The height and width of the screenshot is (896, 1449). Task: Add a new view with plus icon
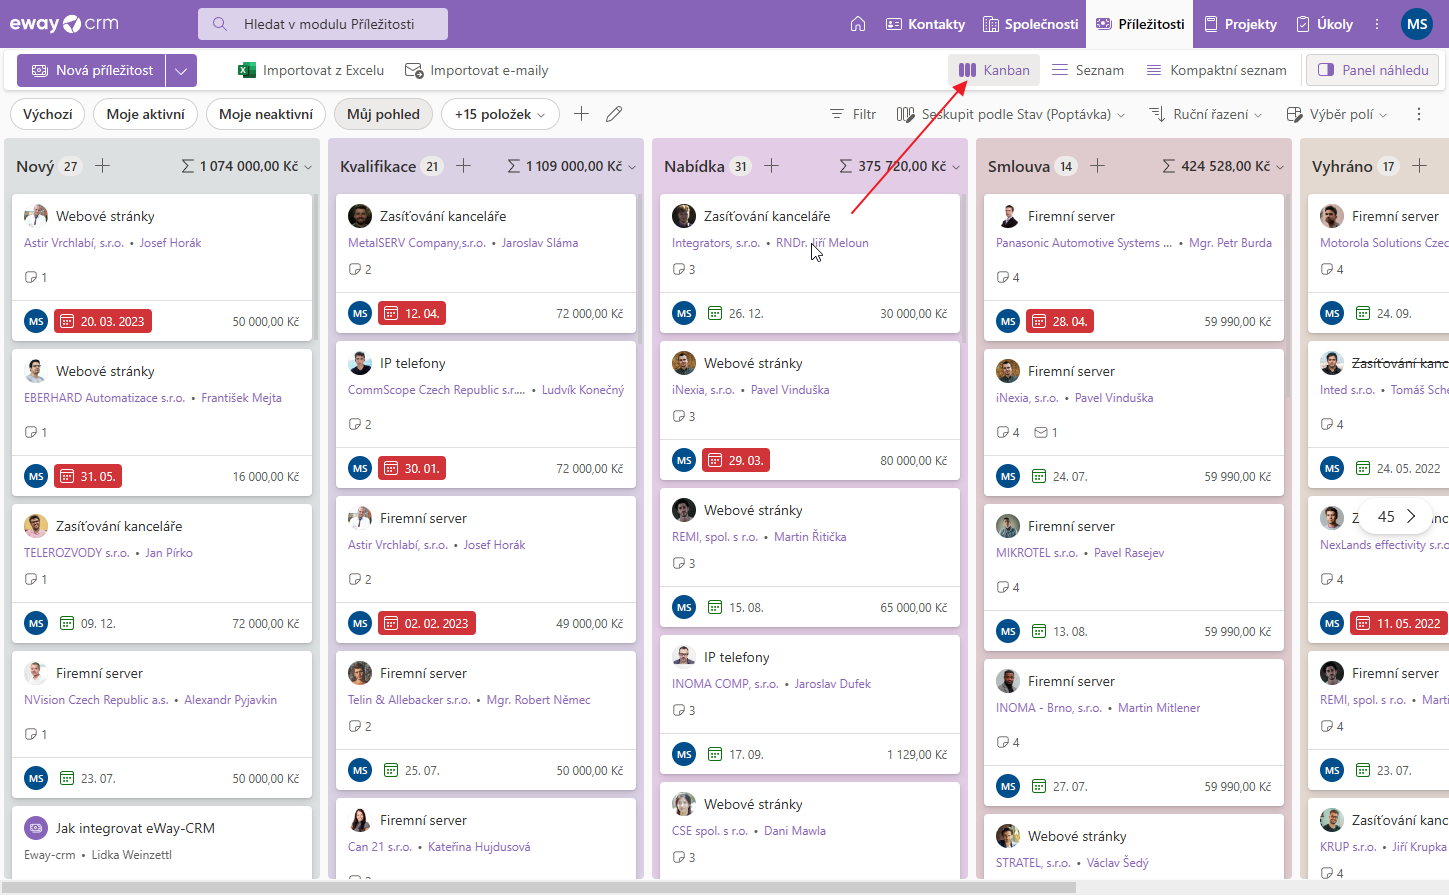[581, 114]
